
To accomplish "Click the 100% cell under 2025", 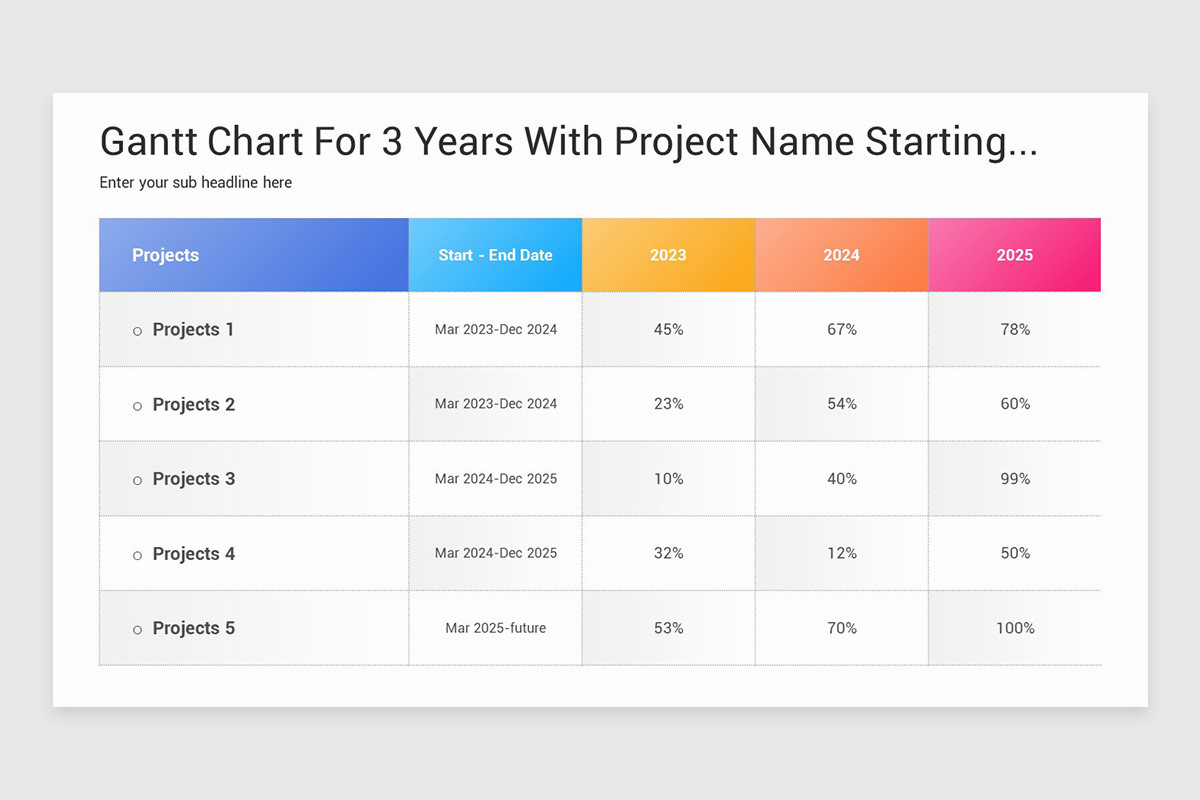I will coord(1014,628).
